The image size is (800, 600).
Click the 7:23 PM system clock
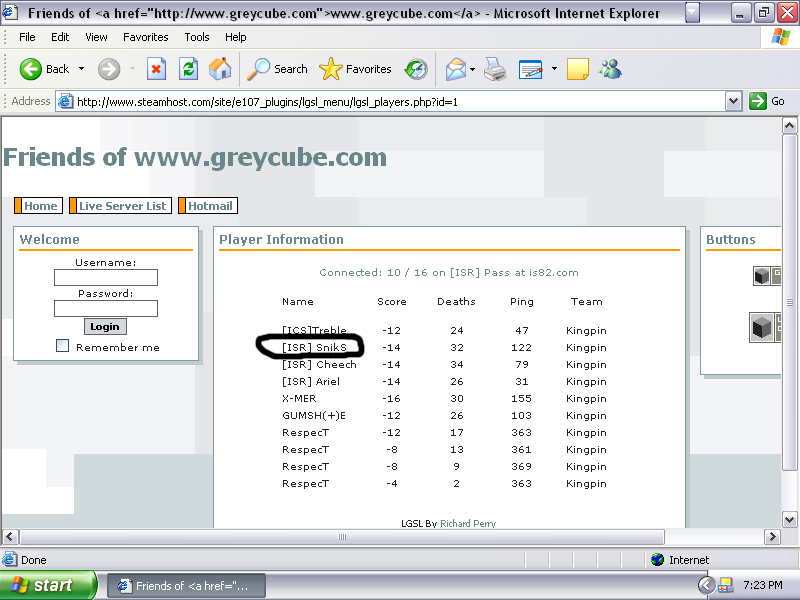763,585
